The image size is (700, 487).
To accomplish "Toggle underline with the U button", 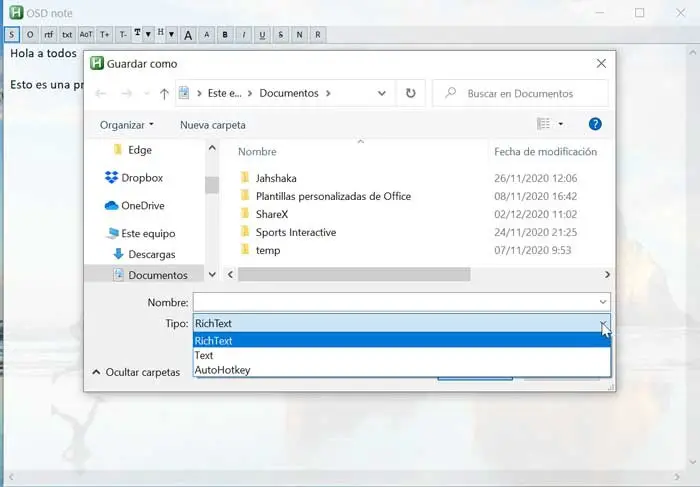I will 262,34.
